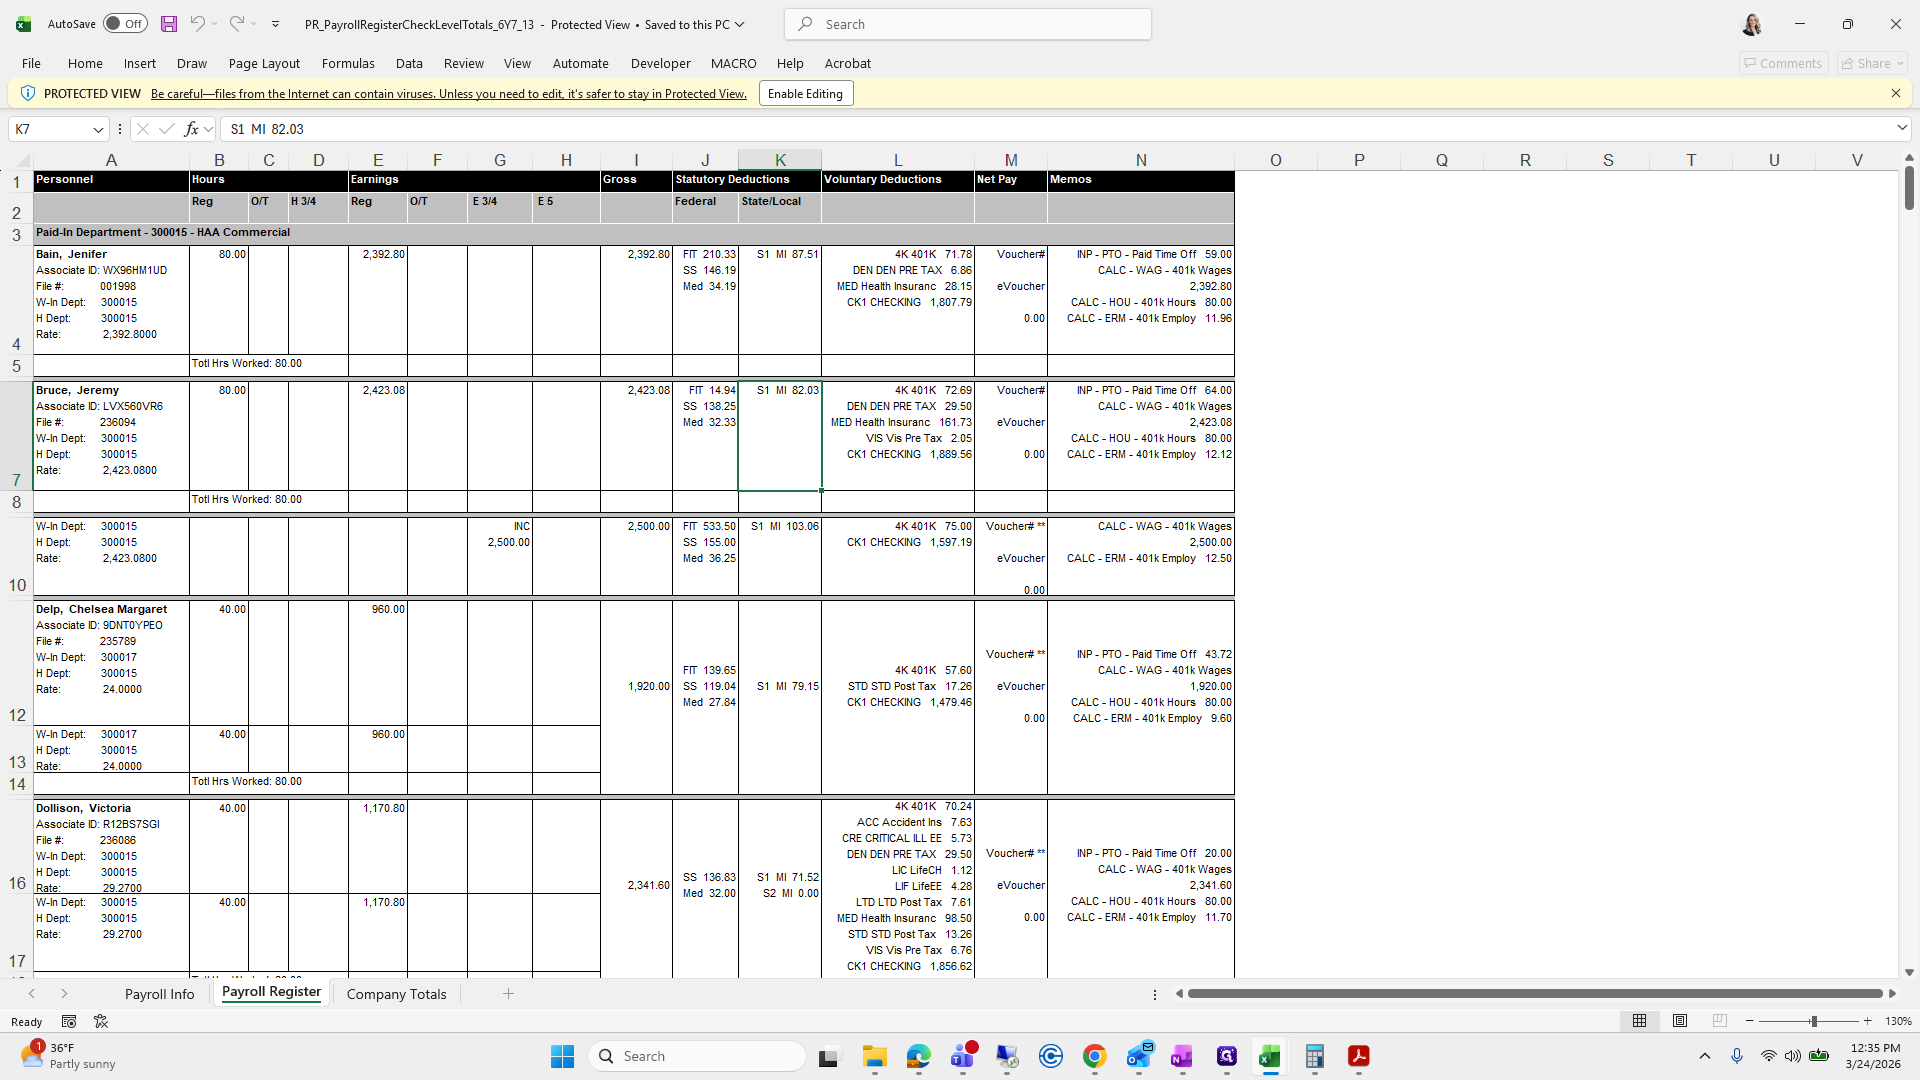Expand the formula bar chevron
This screenshot has width=1920, height=1080.
[1901, 128]
